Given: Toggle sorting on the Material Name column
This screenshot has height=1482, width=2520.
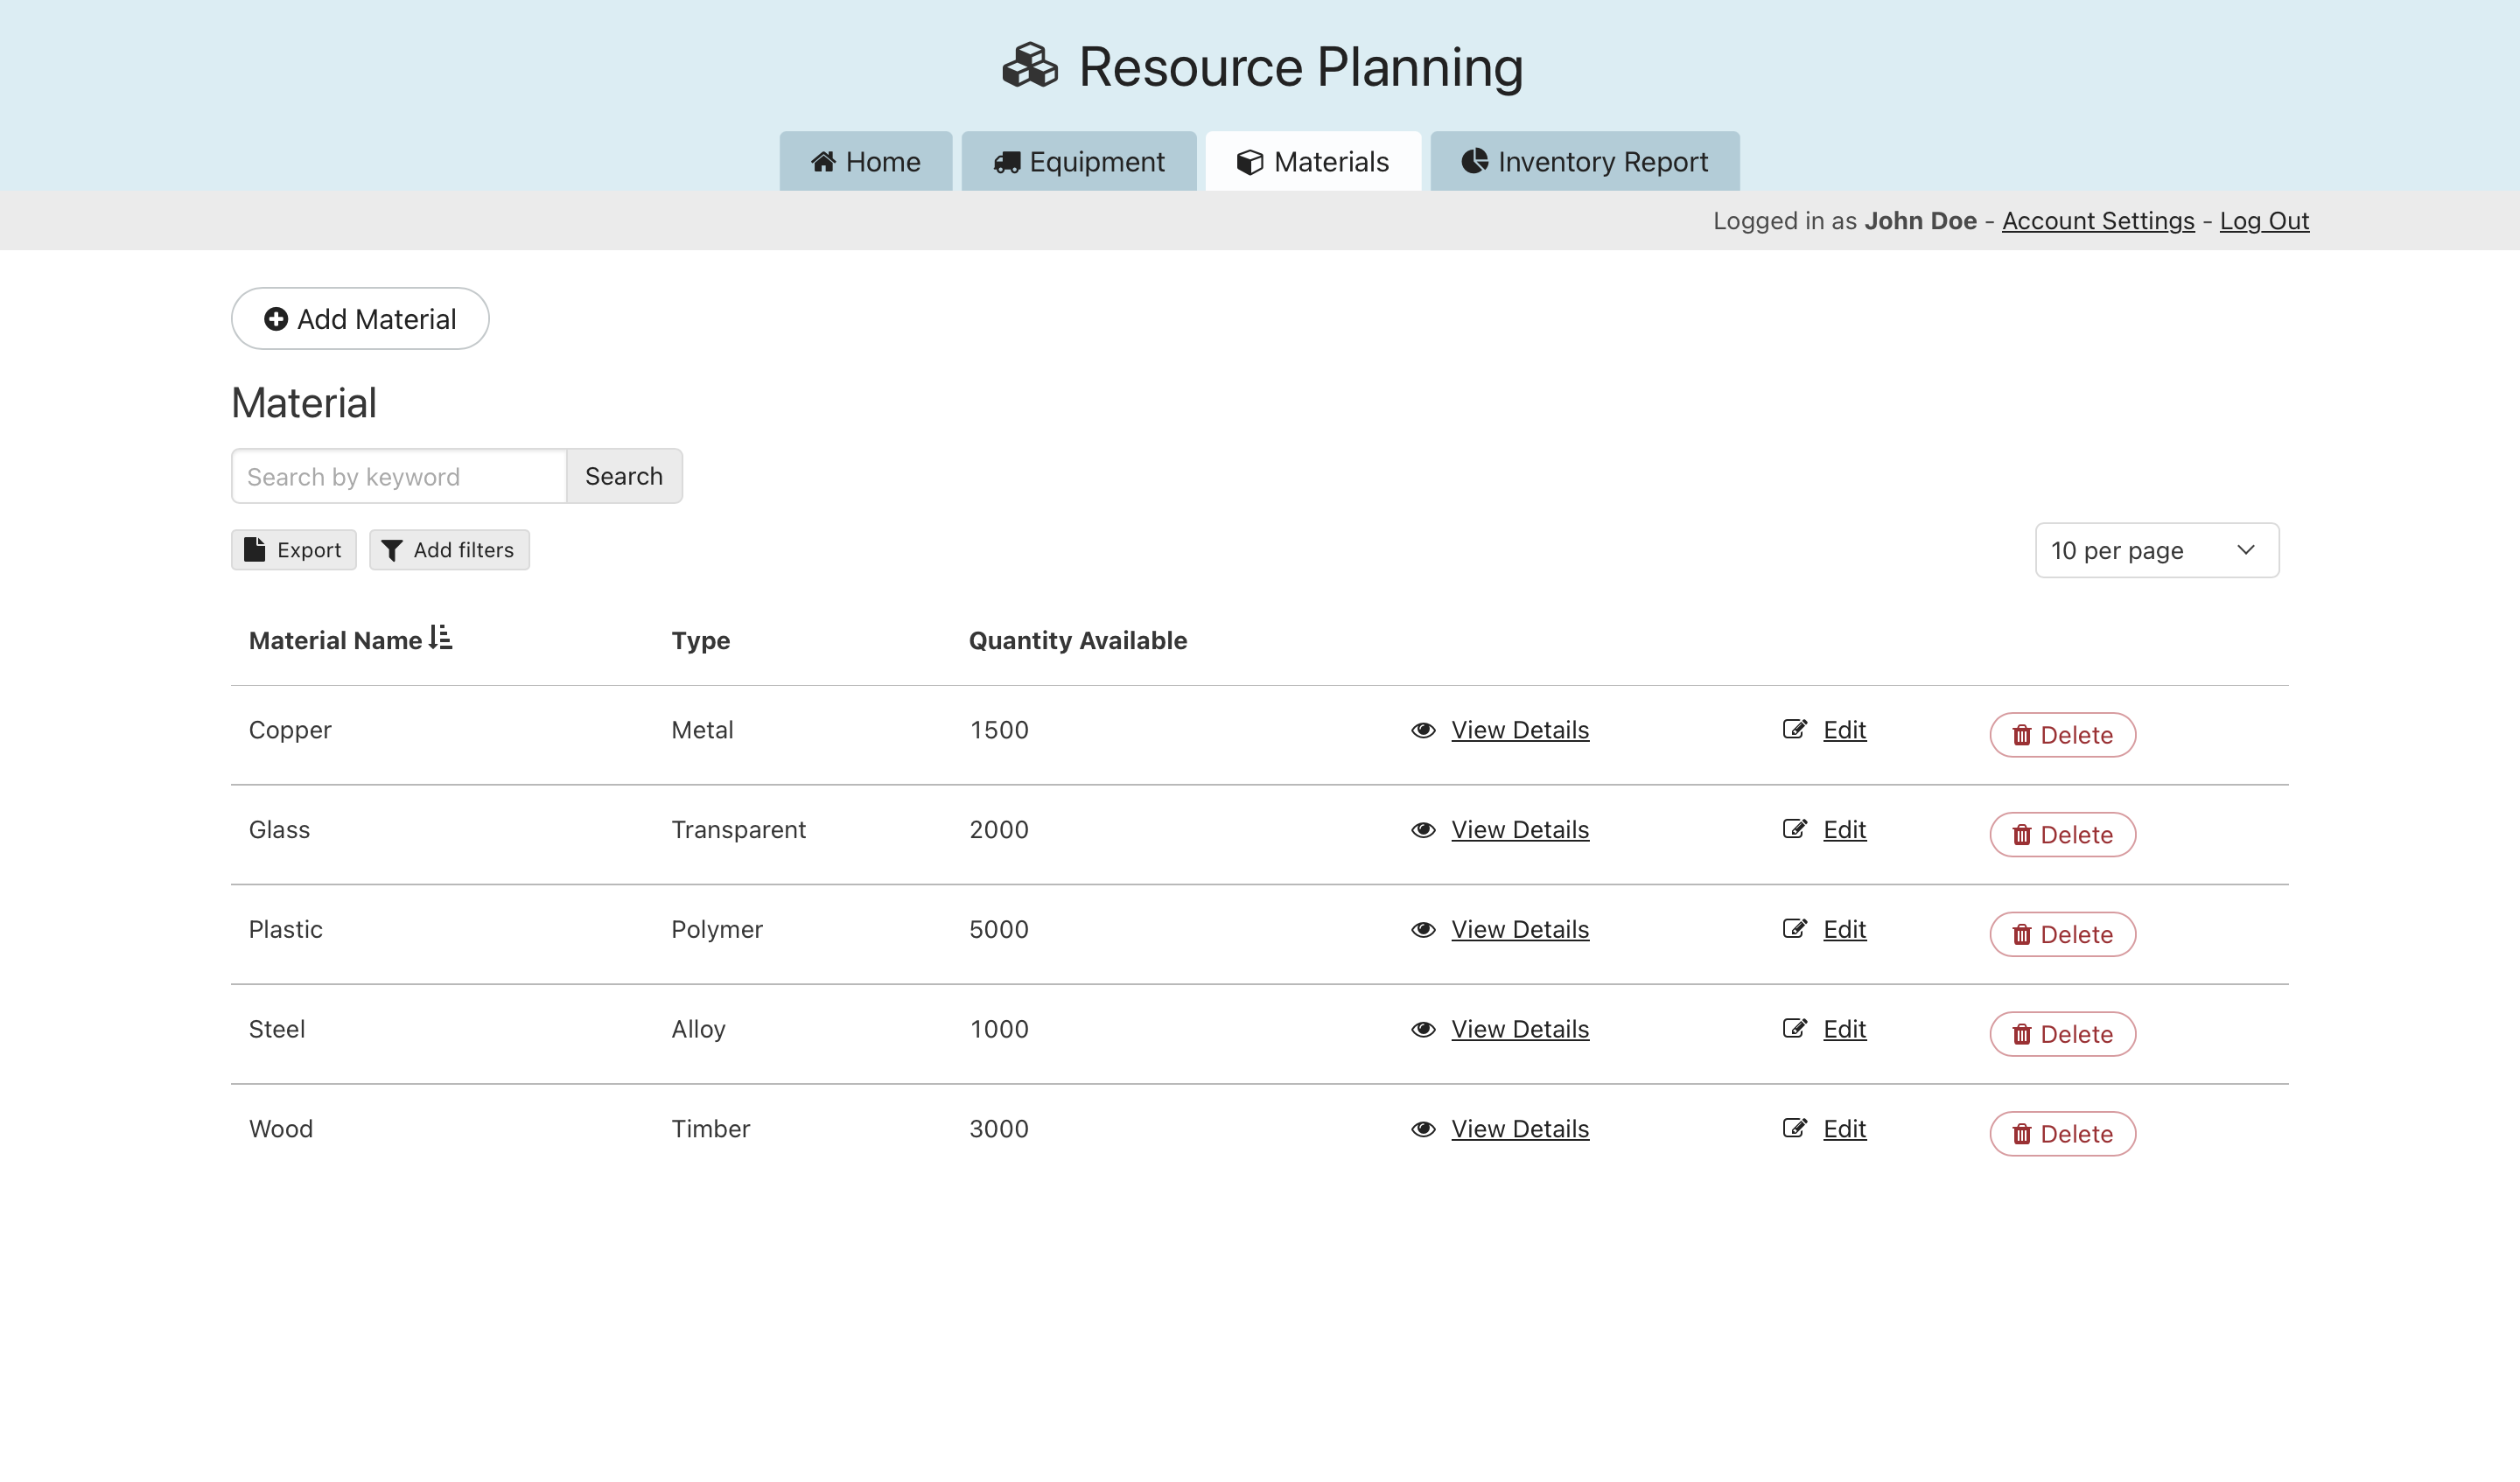Looking at the screenshot, I should click(x=438, y=637).
